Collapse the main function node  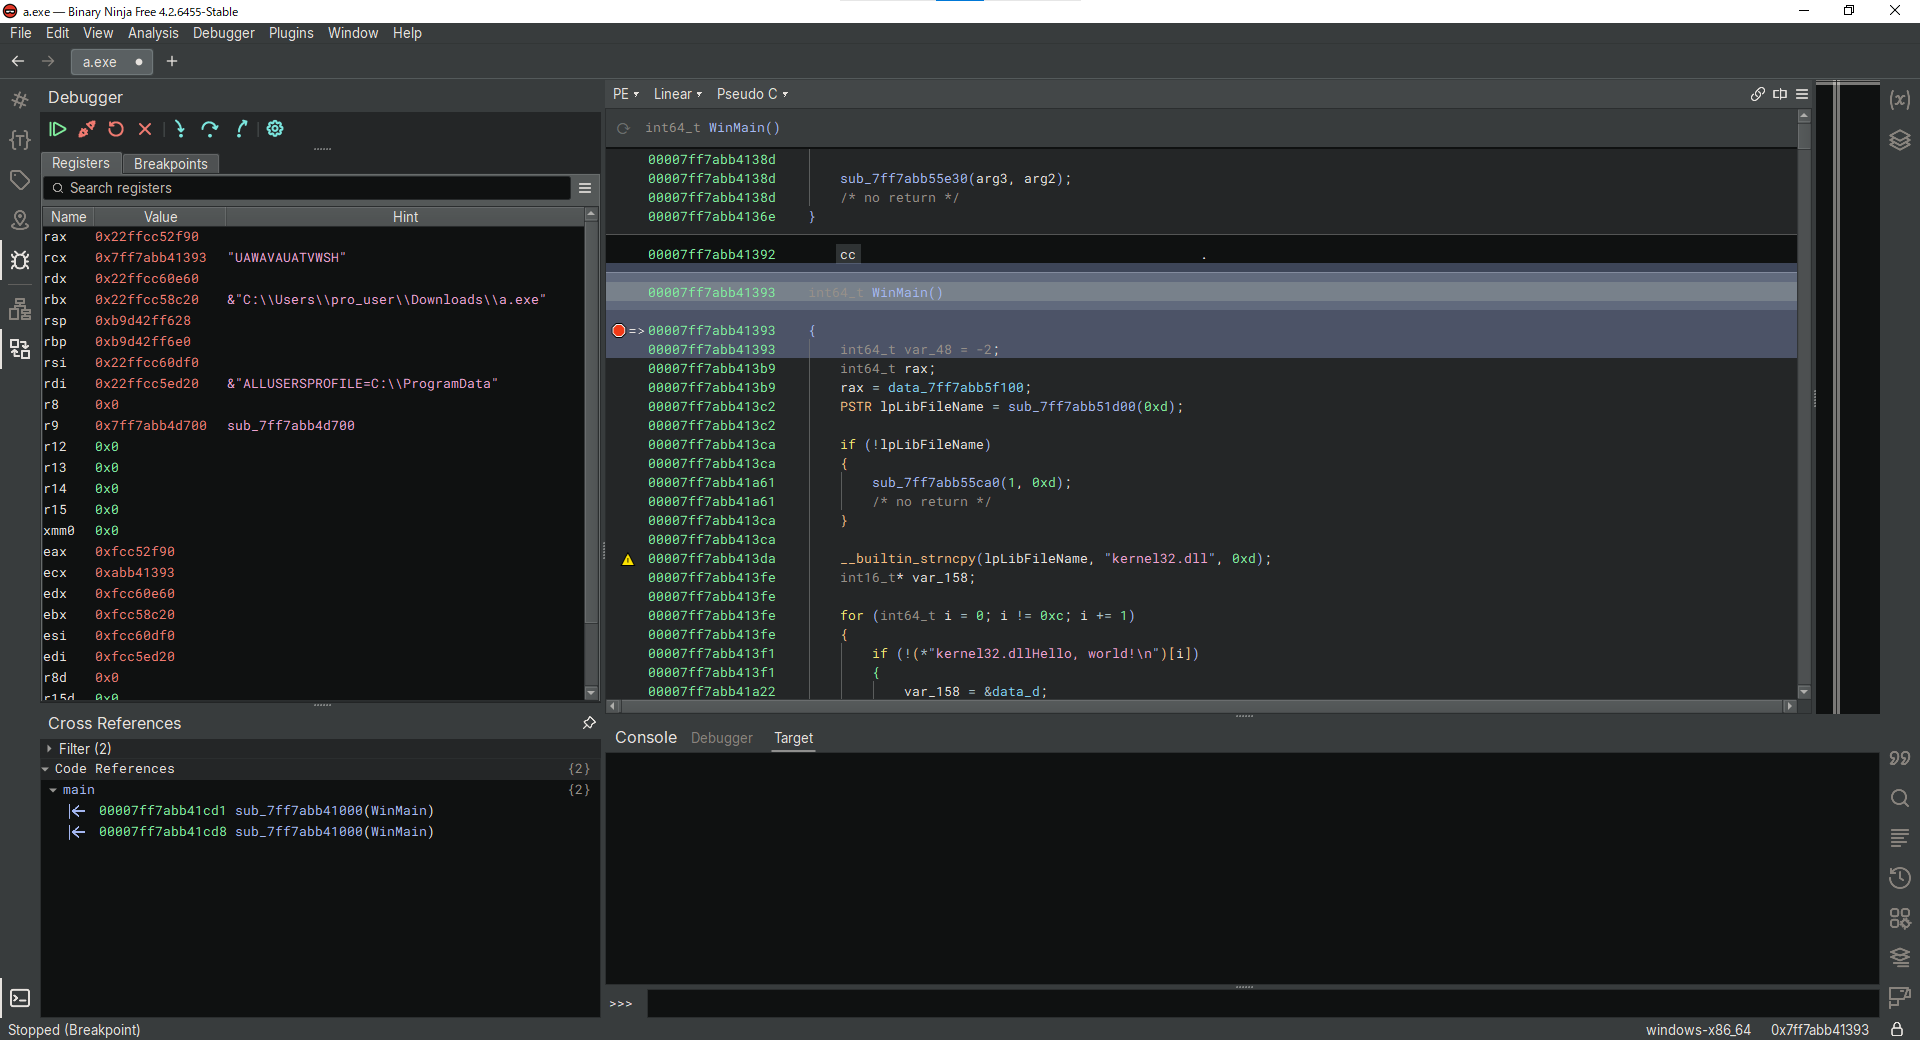click(x=53, y=790)
